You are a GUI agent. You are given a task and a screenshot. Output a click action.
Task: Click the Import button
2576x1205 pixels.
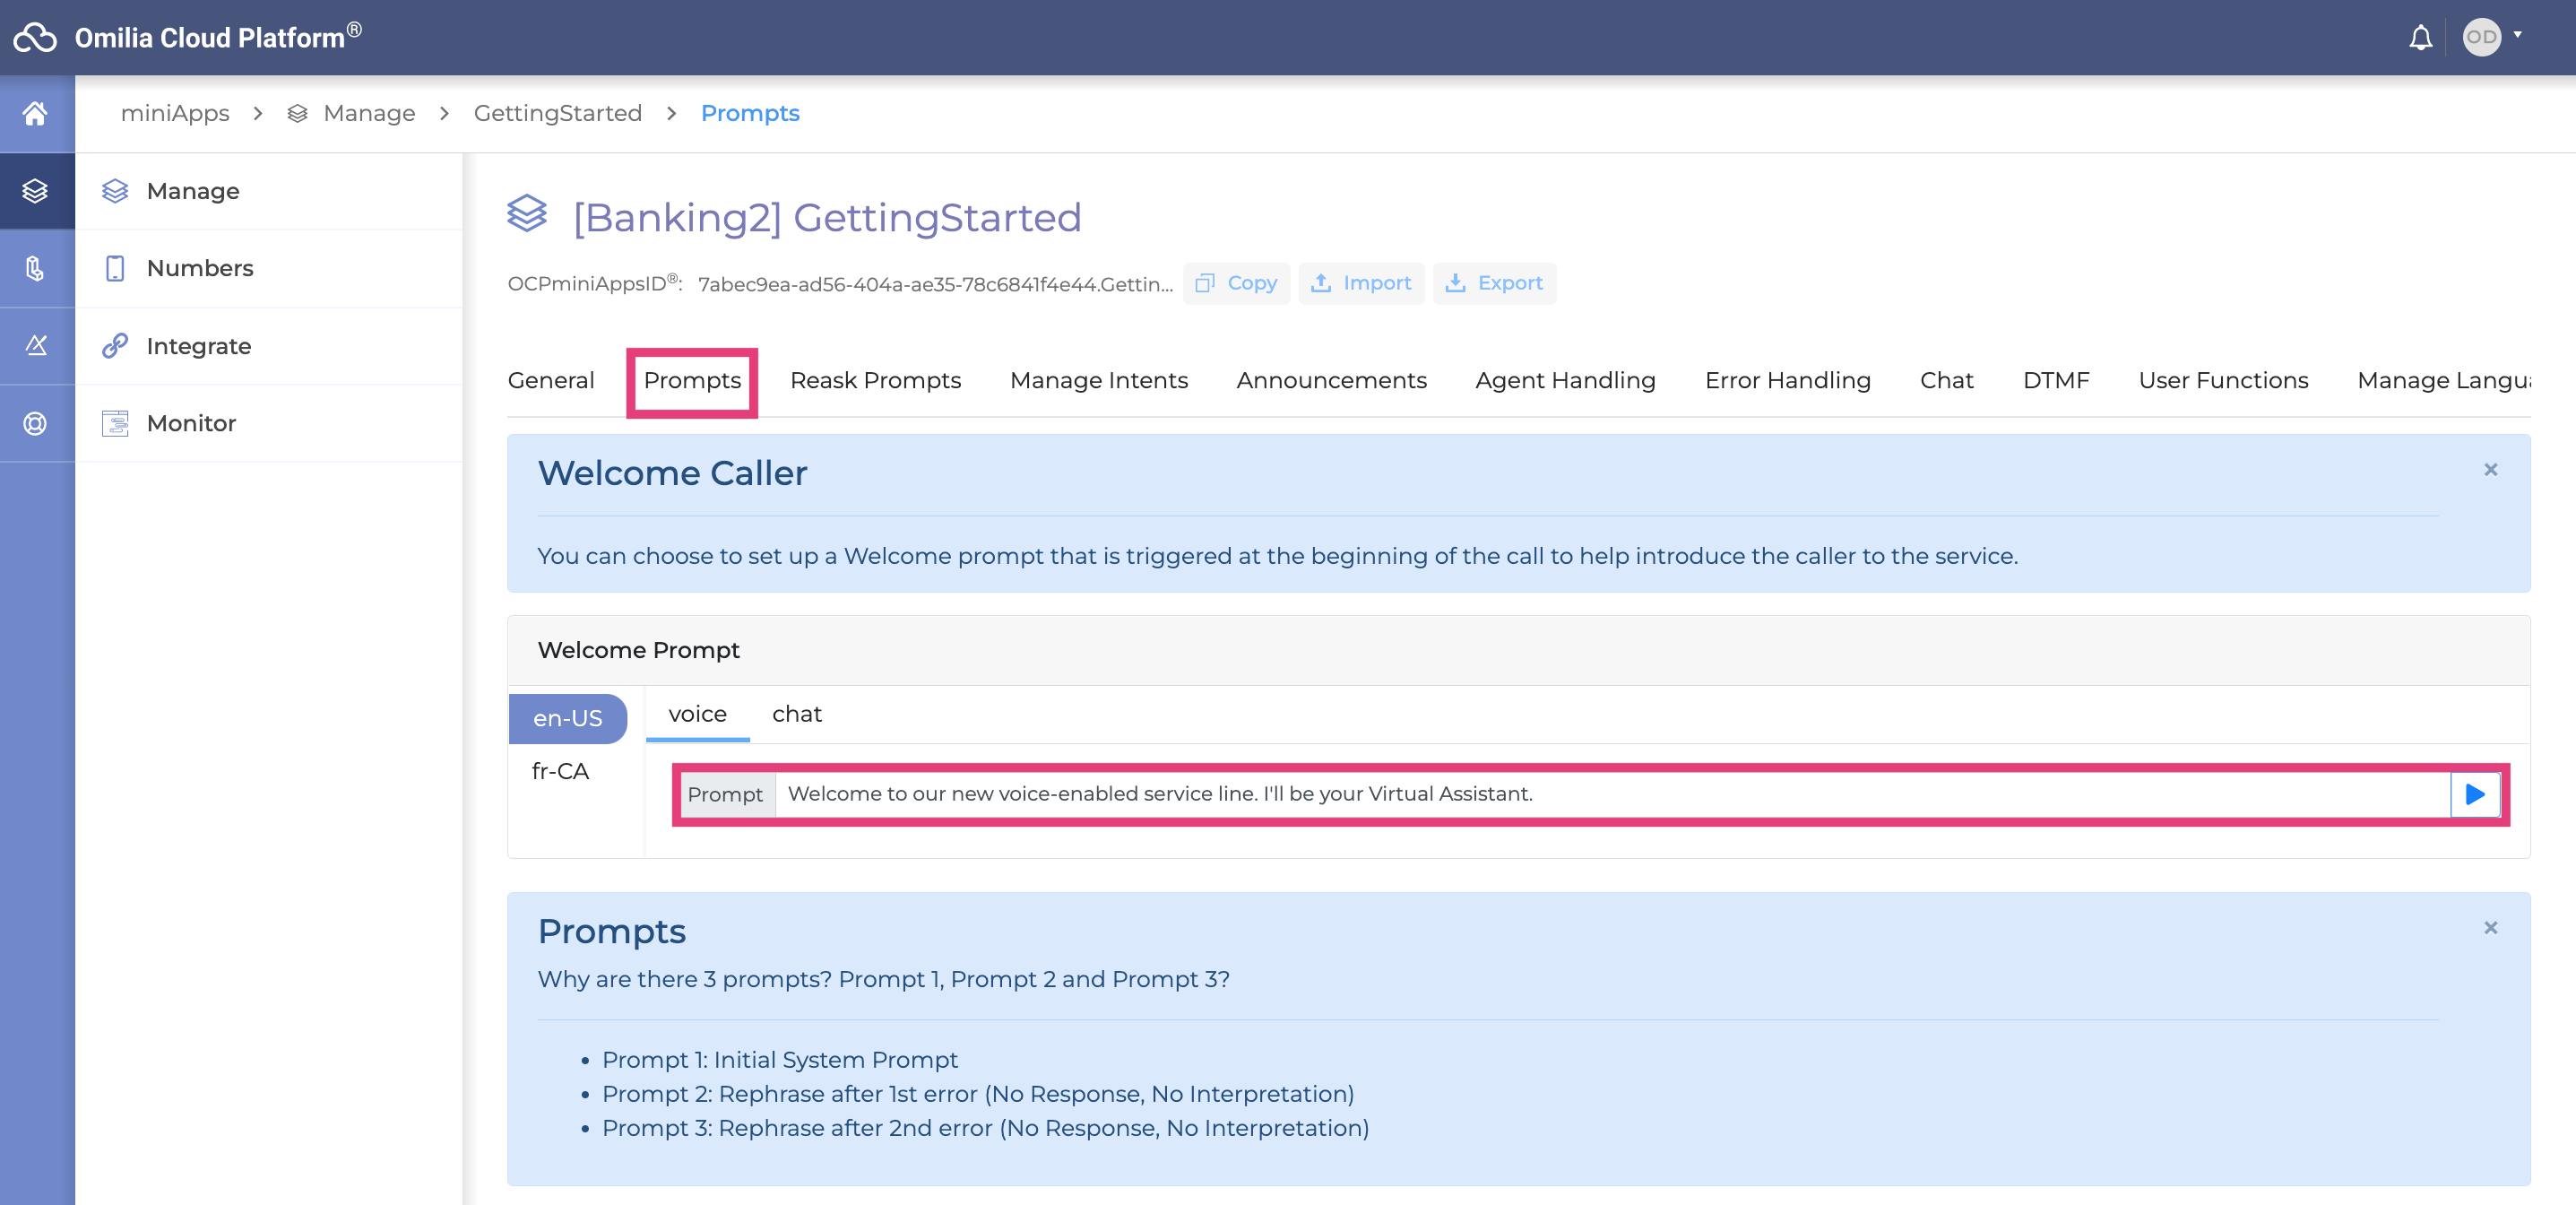pyautogui.click(x=1361, y=283)
